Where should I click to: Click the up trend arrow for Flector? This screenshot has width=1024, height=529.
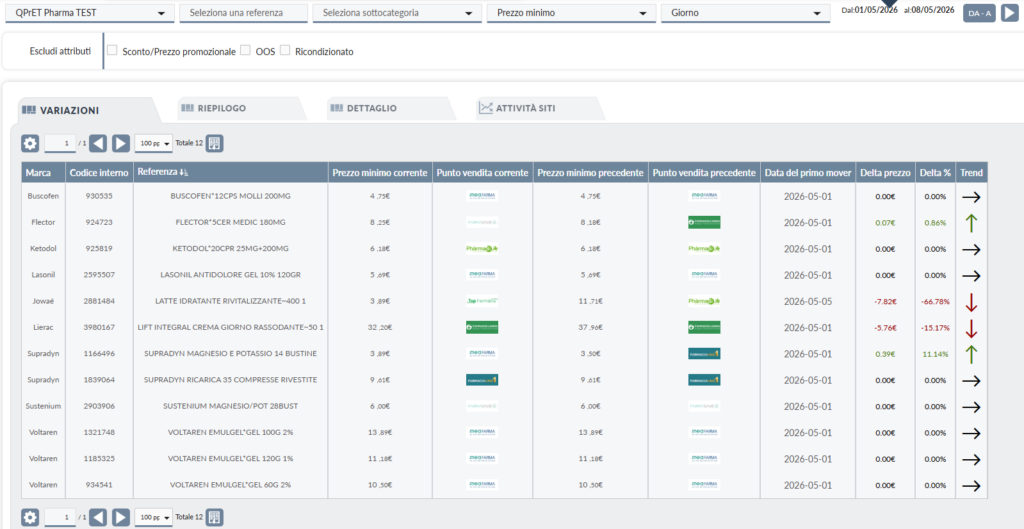(x=971, y=223)
